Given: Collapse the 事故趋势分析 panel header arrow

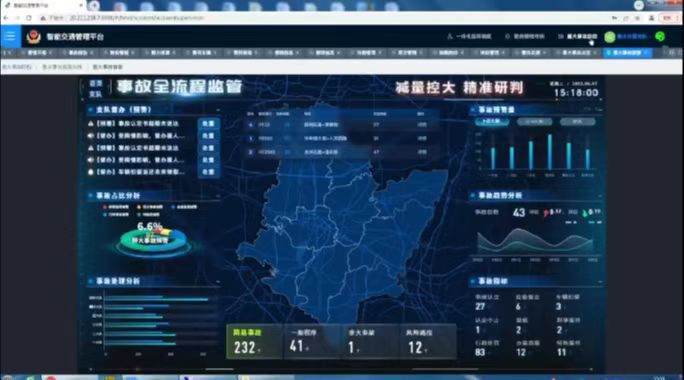Looking at the screenshot, I should coord(600,196).
